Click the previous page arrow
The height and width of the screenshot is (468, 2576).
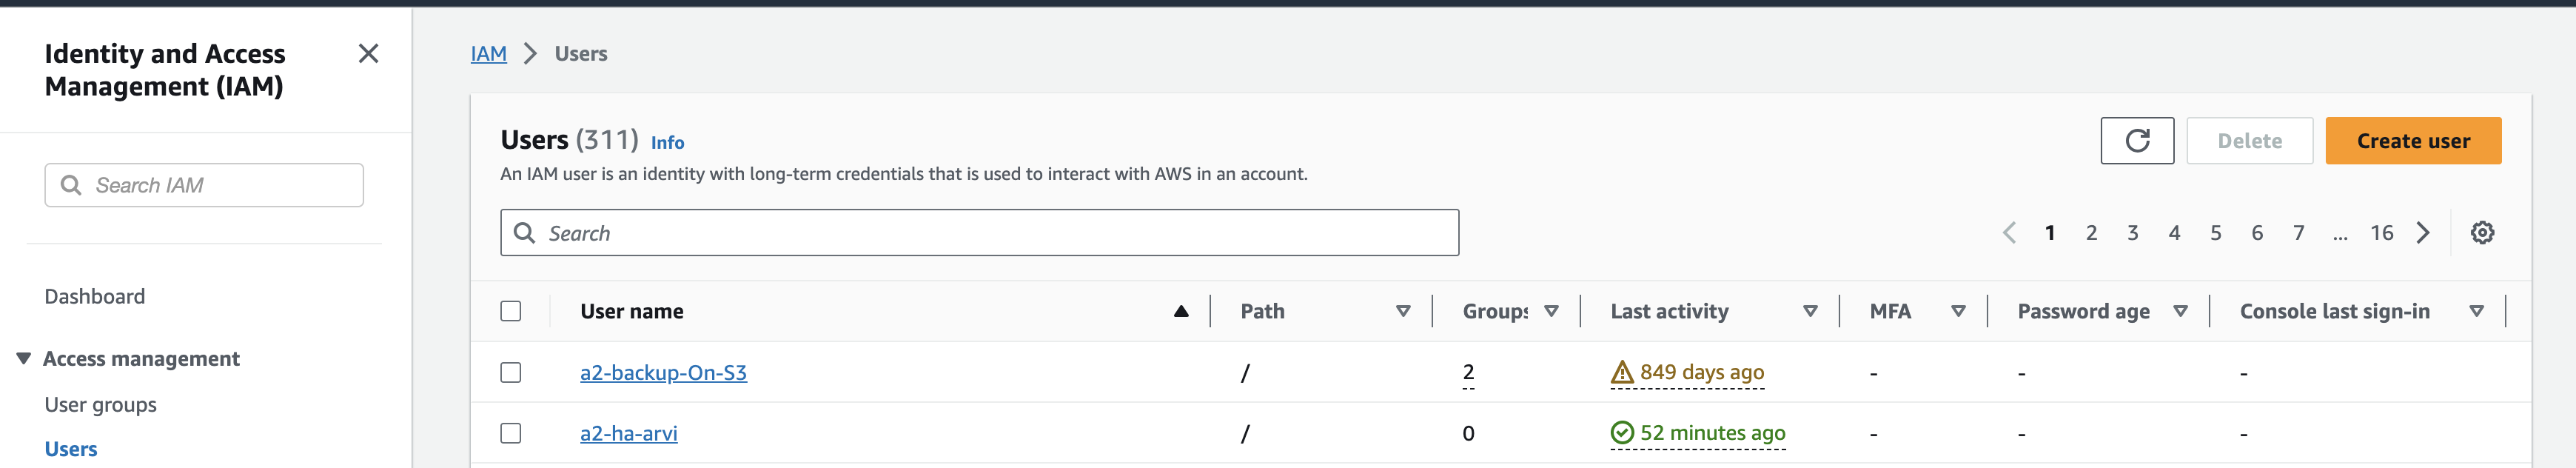[x=2009, y=233]
